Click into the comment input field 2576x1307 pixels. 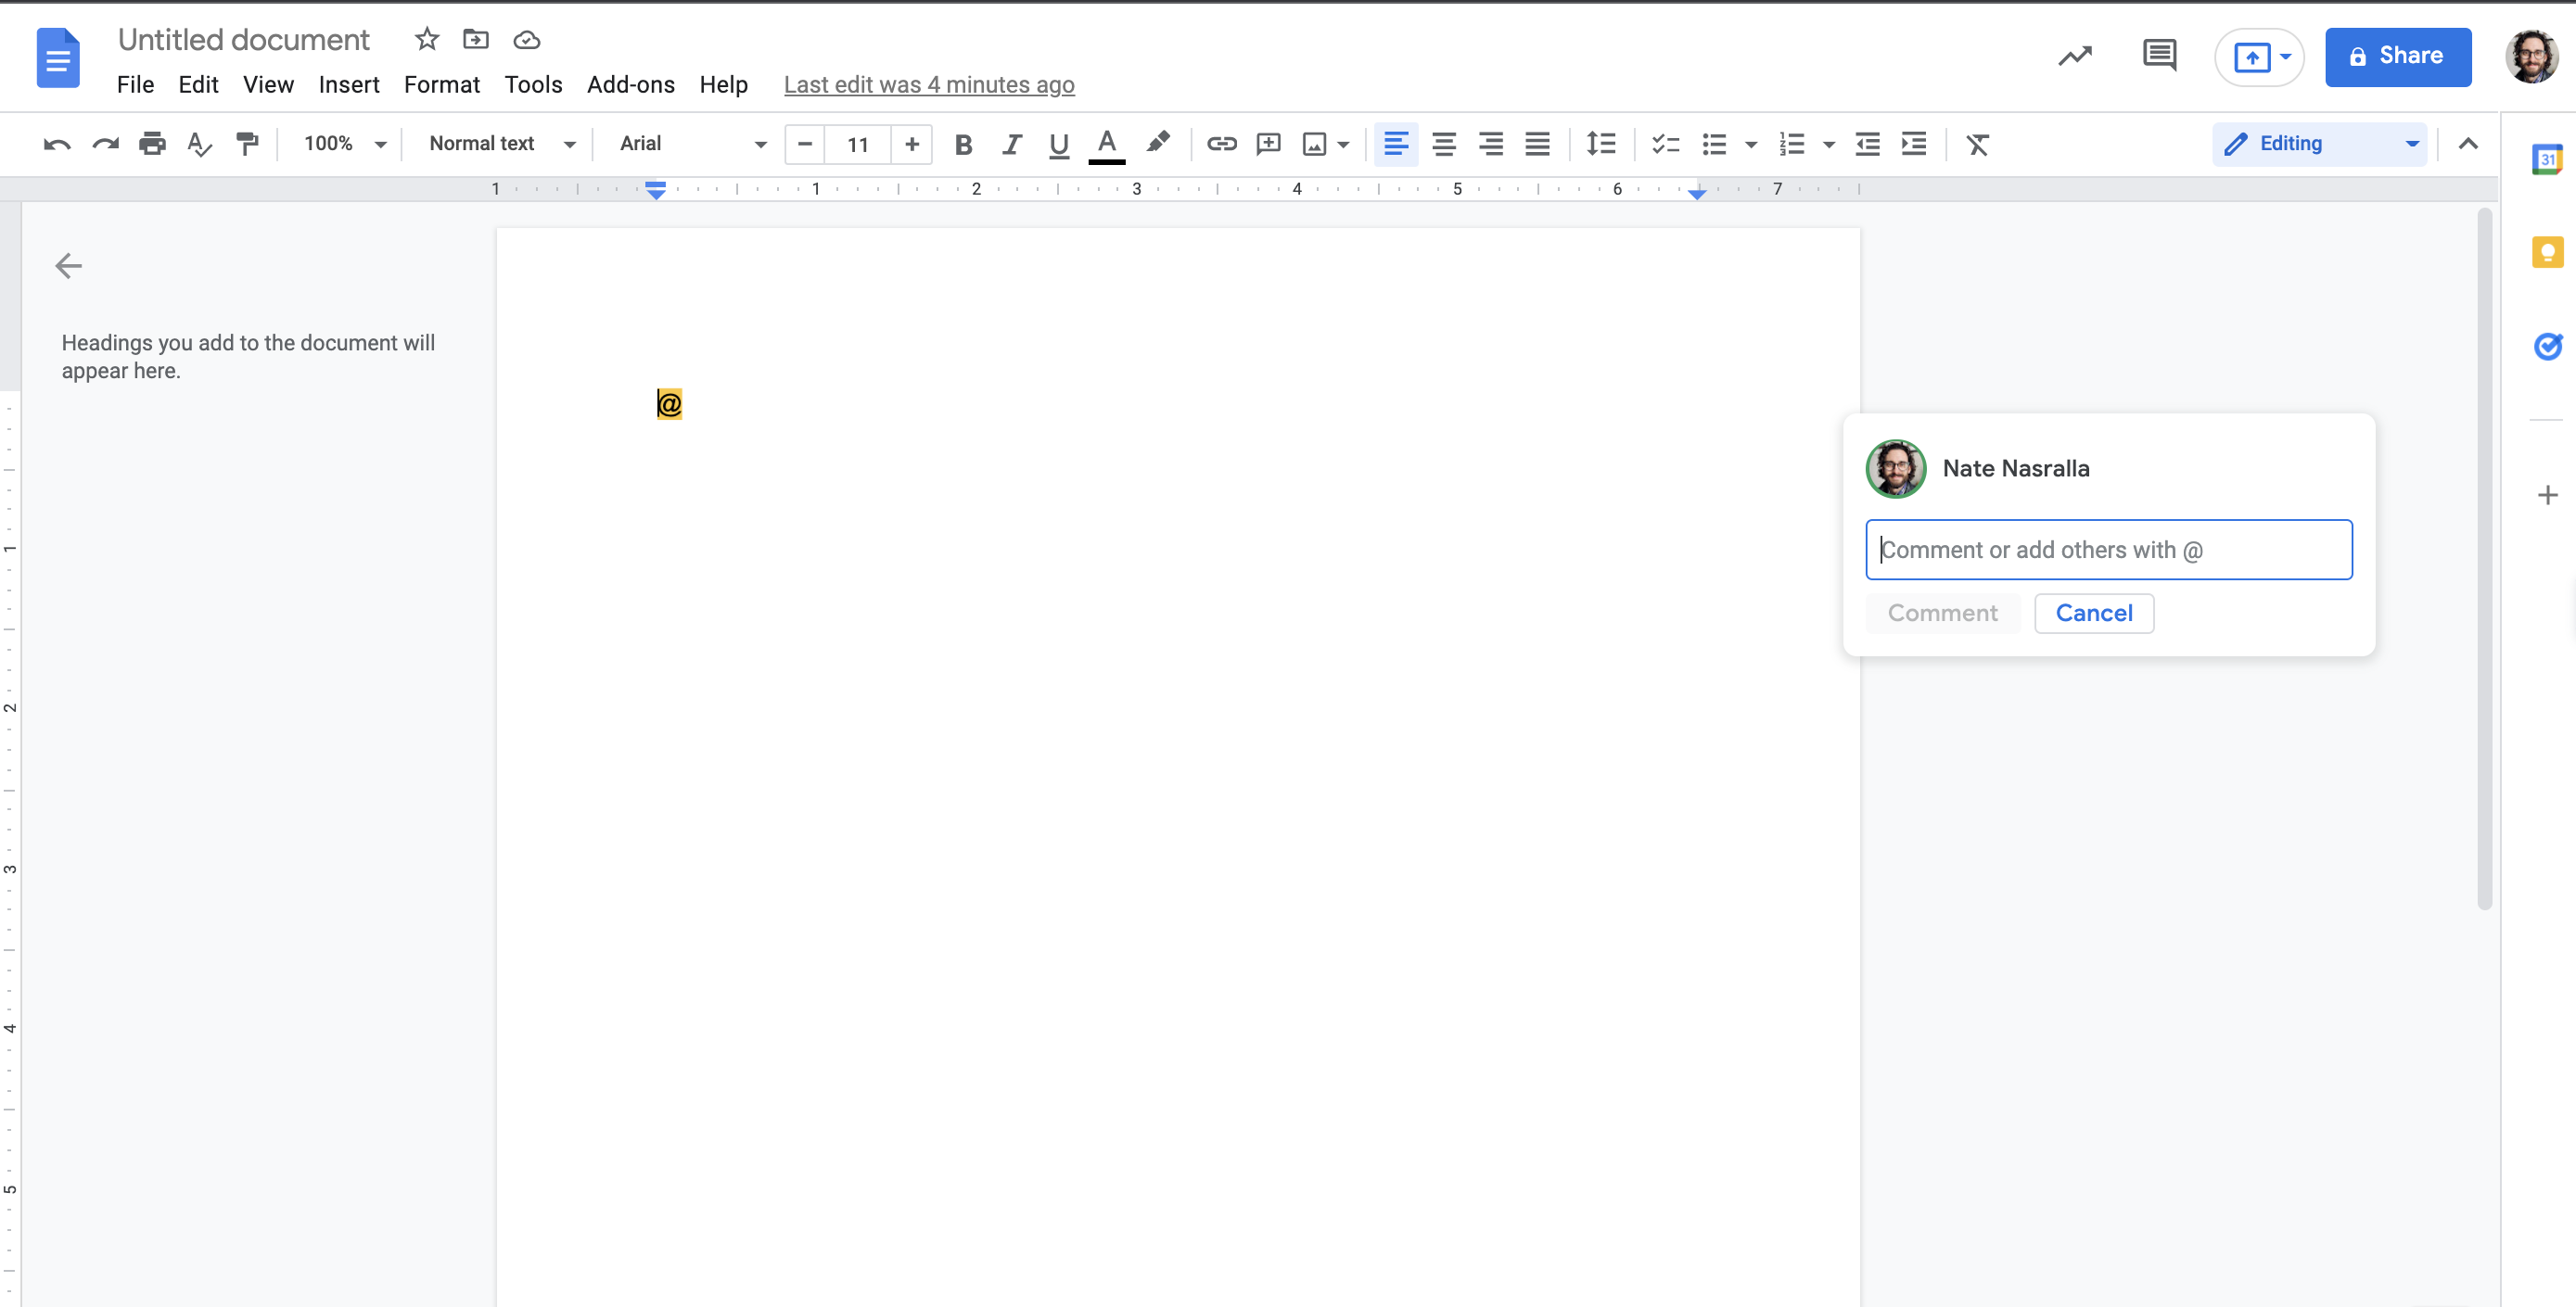pyautogui.click(x=2108, y=550)
